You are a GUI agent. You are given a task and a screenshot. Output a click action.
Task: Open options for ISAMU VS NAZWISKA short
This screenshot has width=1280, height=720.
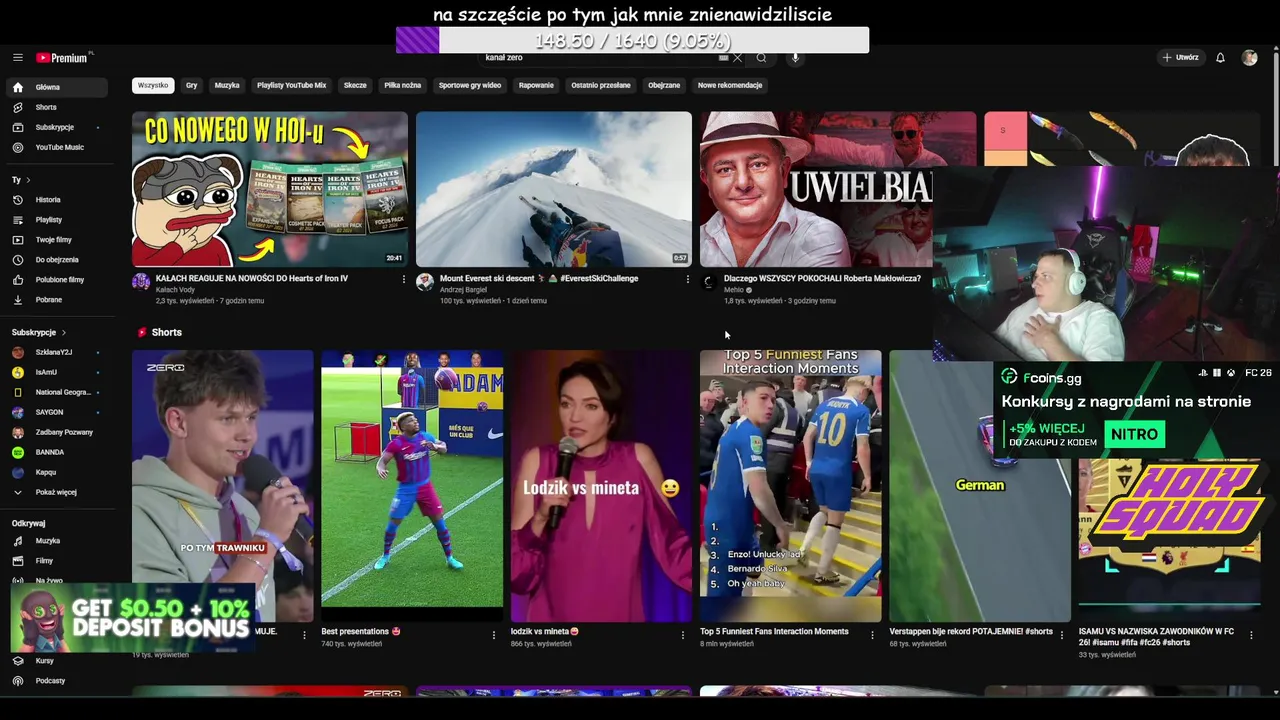coord(1251,635)
